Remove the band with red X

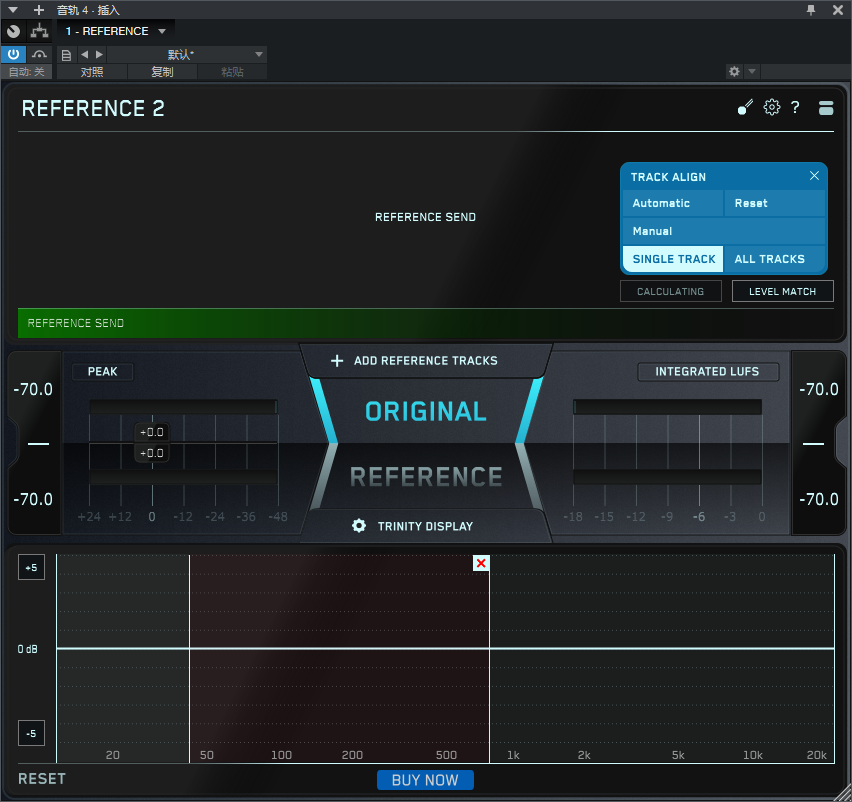point(481,563)
